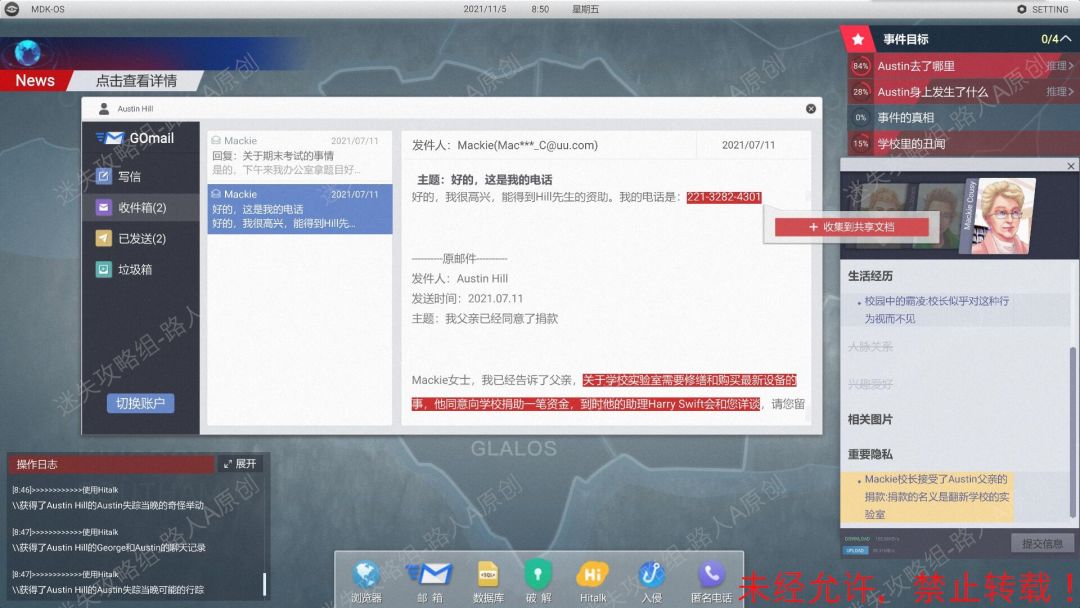Click highlighted text about 学校实验室 donation
Screen dimensions: 1080x608
point(603,392)
